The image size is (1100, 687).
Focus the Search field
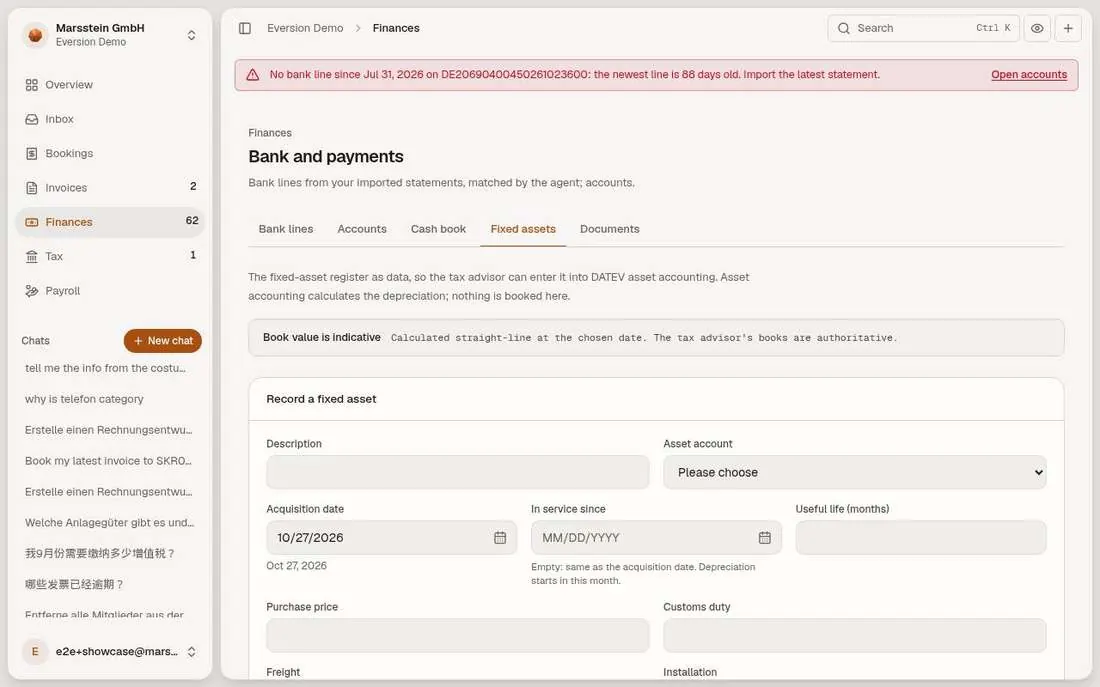tap(923, 28)
